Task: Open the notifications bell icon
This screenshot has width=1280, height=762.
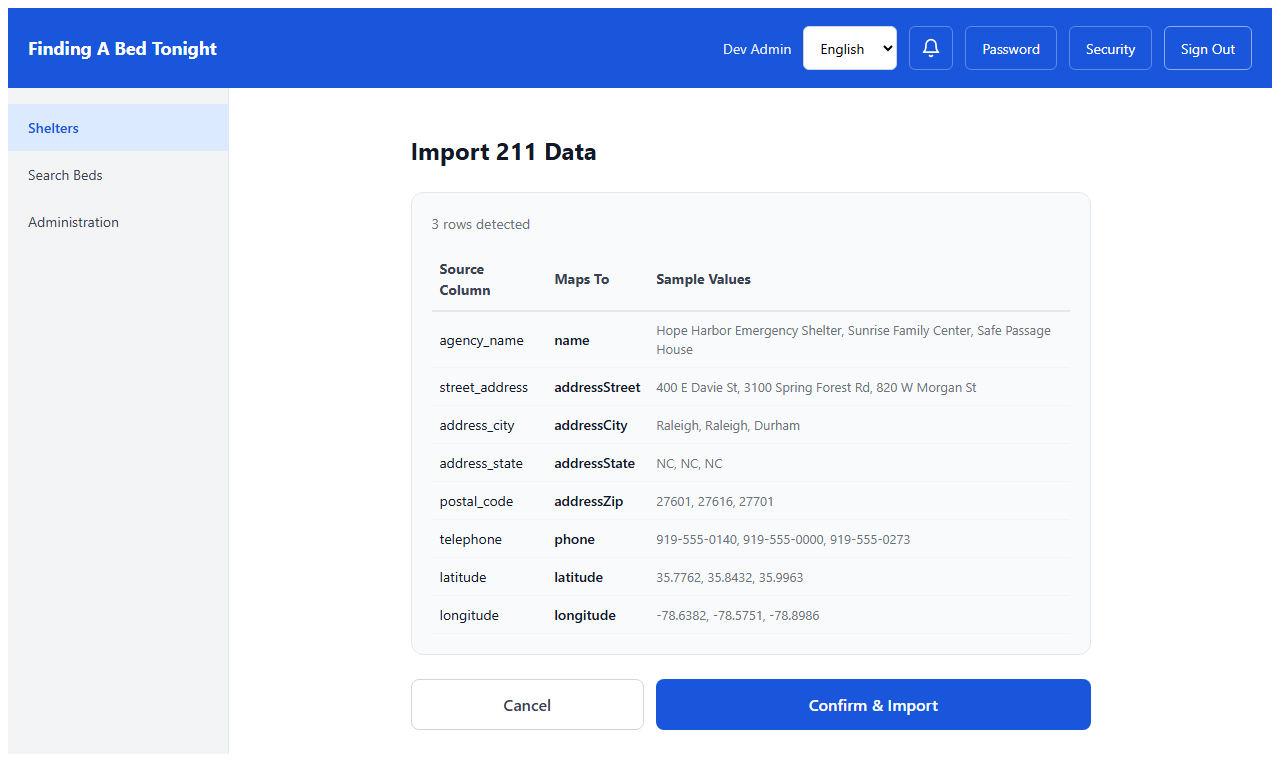Action: [930, 48]
